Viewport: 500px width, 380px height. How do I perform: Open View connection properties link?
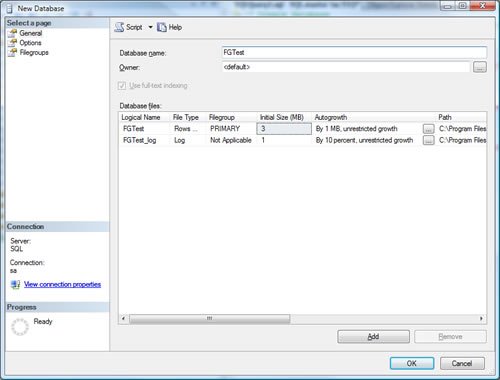tap(62, 284)
